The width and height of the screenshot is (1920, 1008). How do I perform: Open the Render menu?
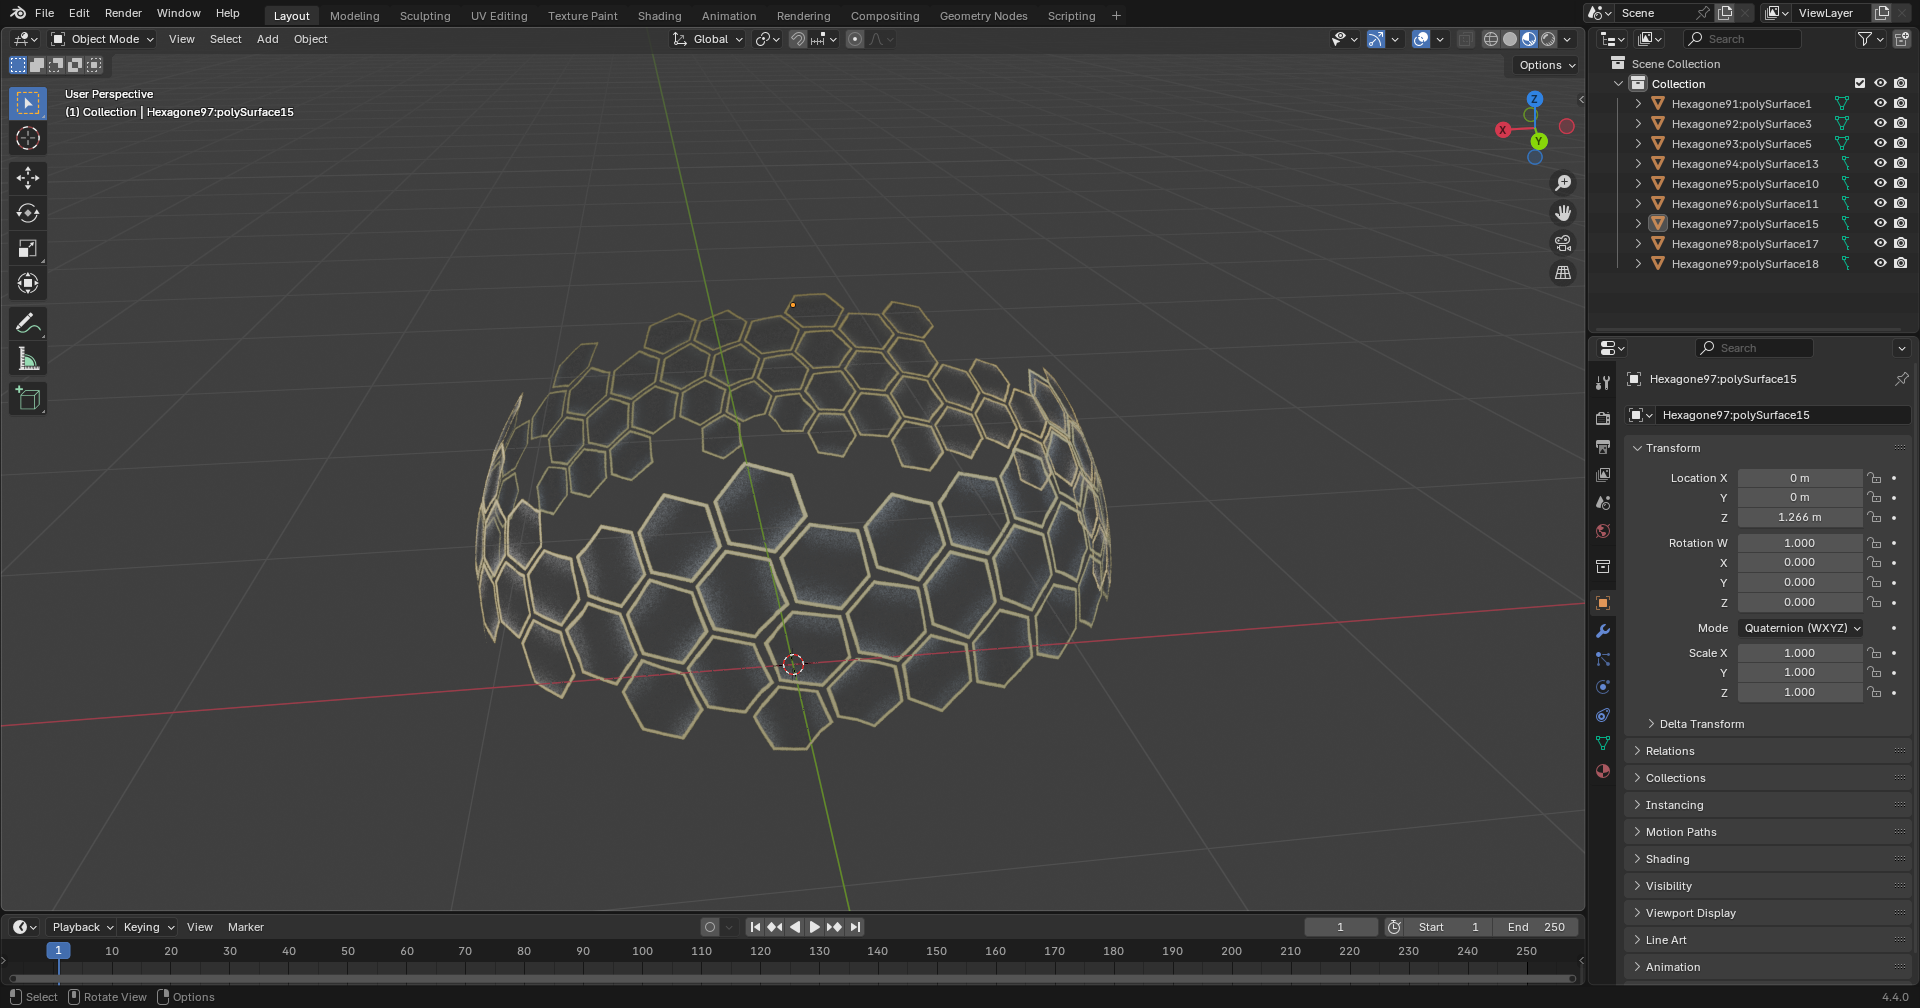[123, 13]
